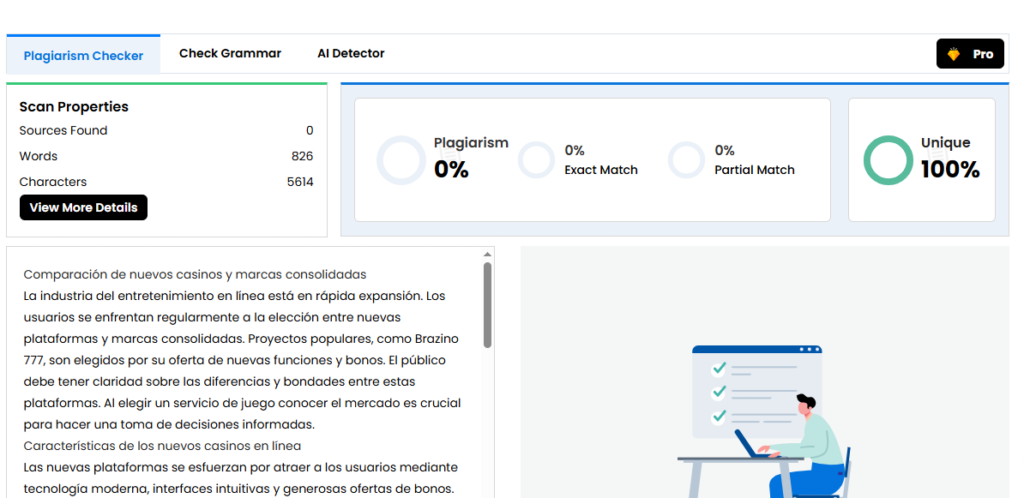Image resolution: width=1024 pixels, height=498 pixels.
Task: Switch to the Plagiarism Checker tab
Action: click(x=83, y=55)
